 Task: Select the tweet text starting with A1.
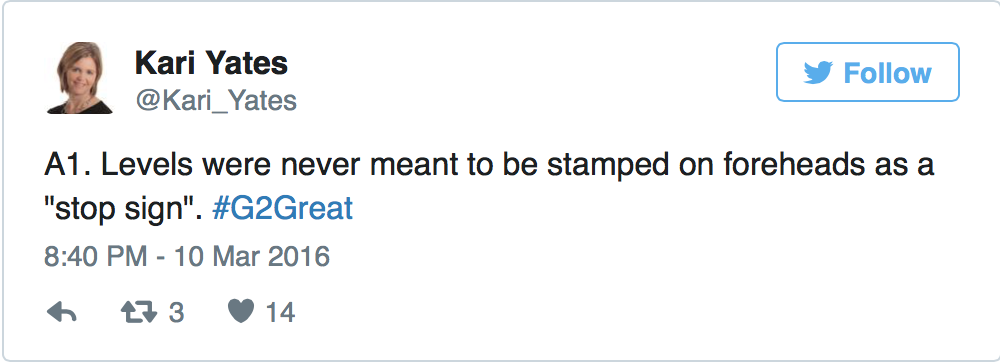[489, 187]
